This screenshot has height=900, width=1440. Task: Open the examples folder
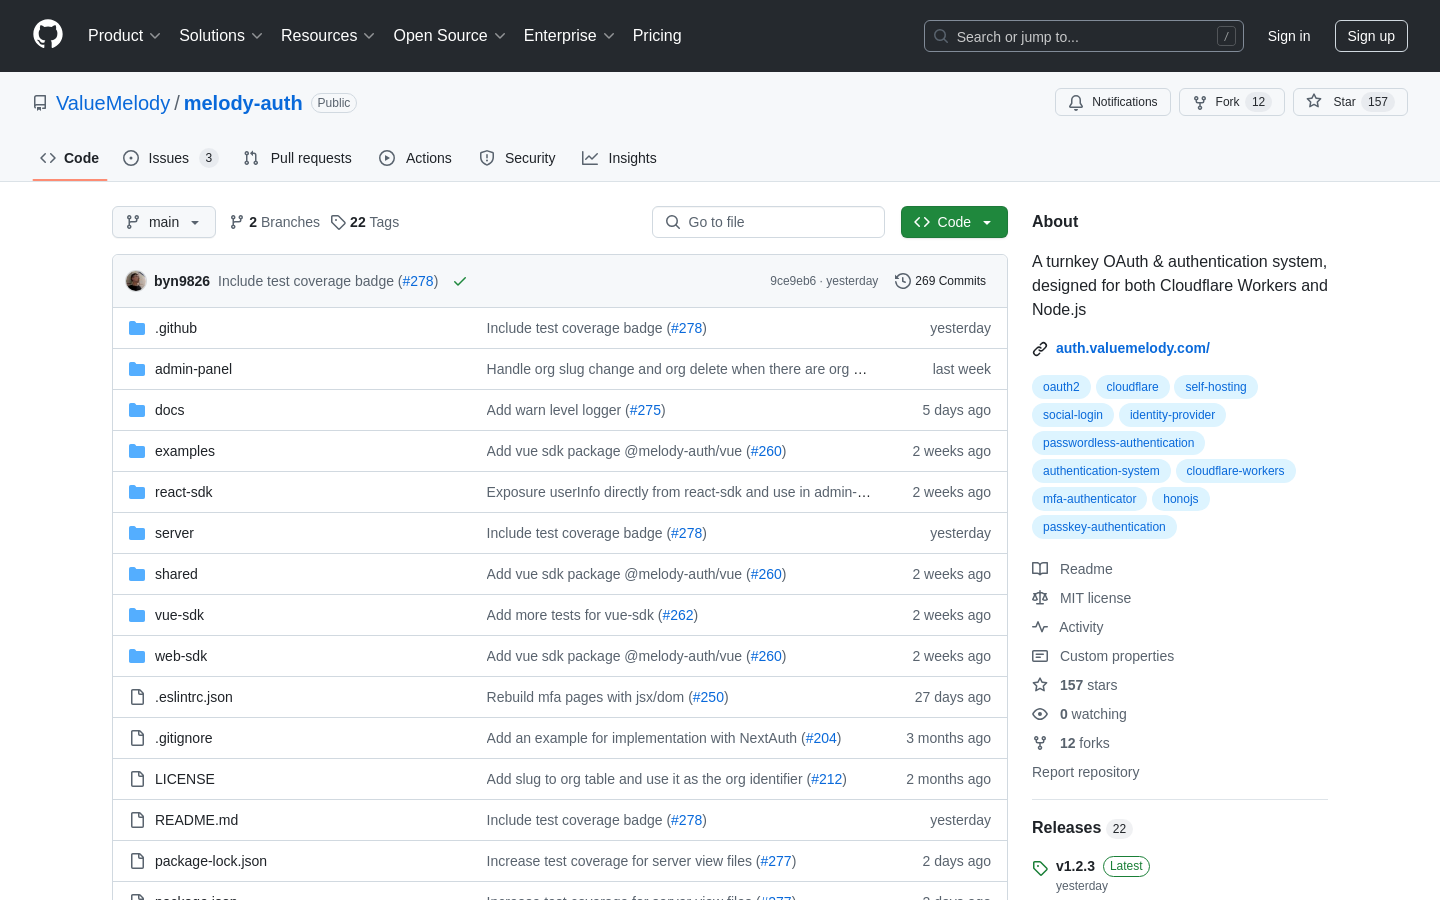pyautogui.click(x=185, y=451)
